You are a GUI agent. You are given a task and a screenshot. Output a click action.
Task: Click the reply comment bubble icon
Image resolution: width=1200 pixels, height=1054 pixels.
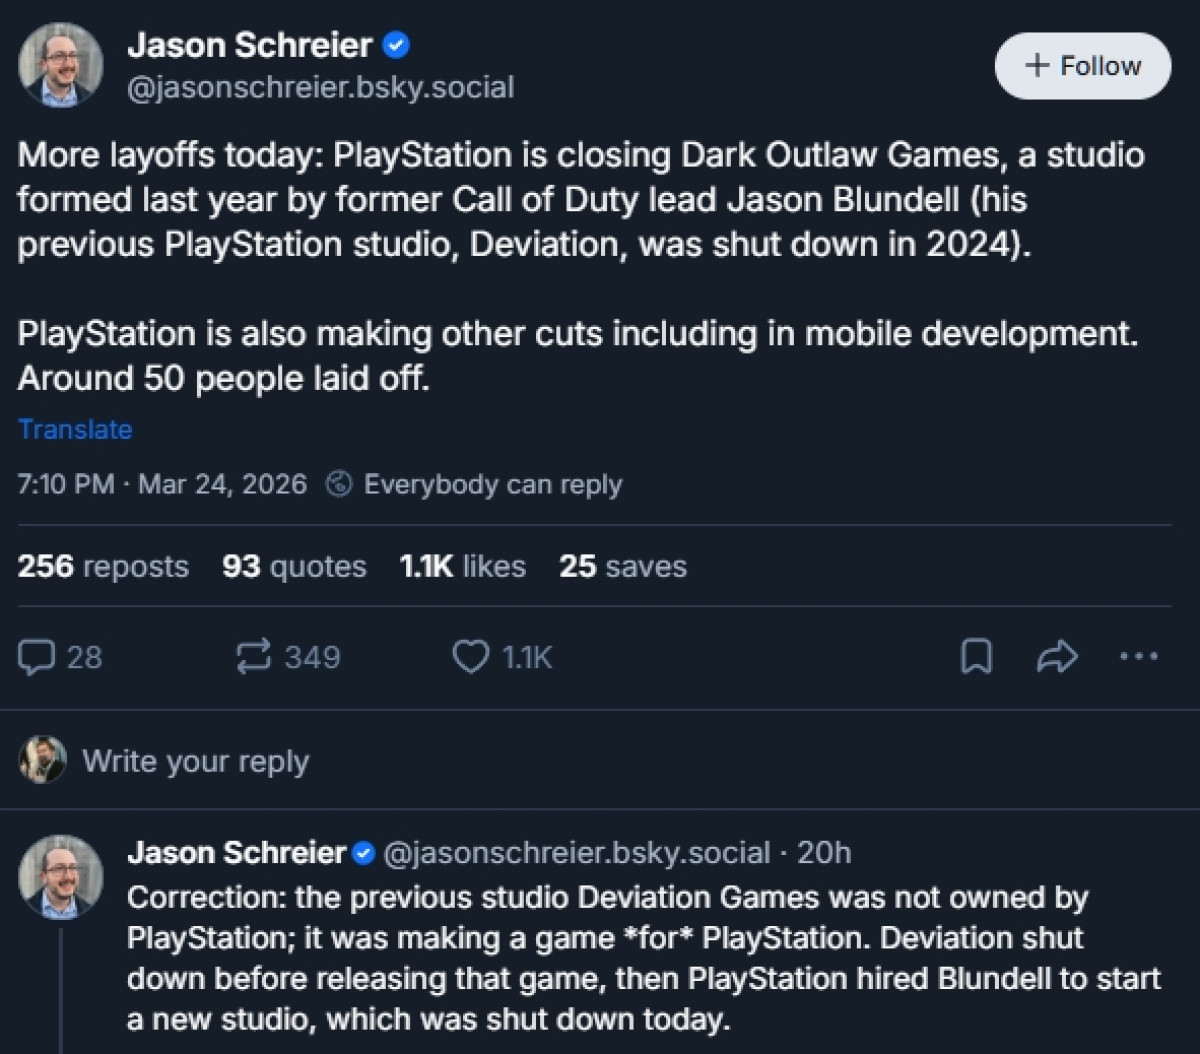pyautogui.click(x=38, y=657)
